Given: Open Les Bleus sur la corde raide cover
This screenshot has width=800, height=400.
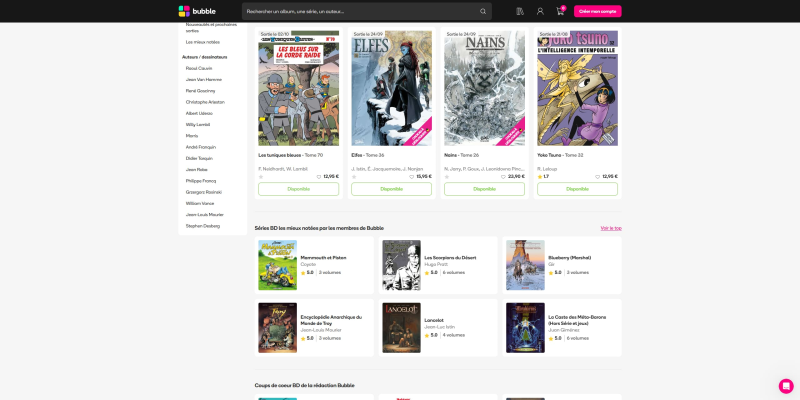Looking at the screenshot, I should [298, 88].
